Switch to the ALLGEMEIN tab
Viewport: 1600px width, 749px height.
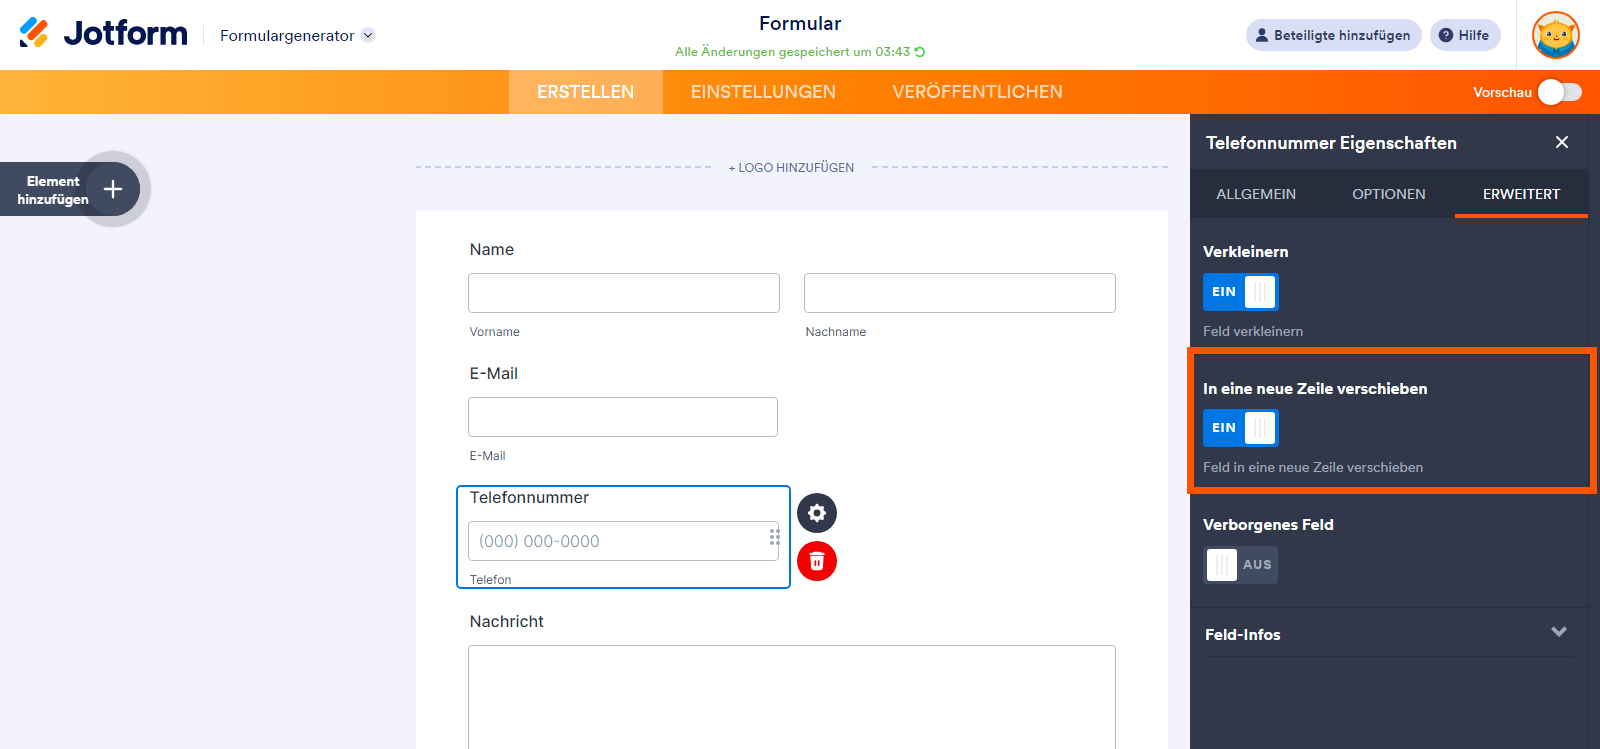(1256, 194)
